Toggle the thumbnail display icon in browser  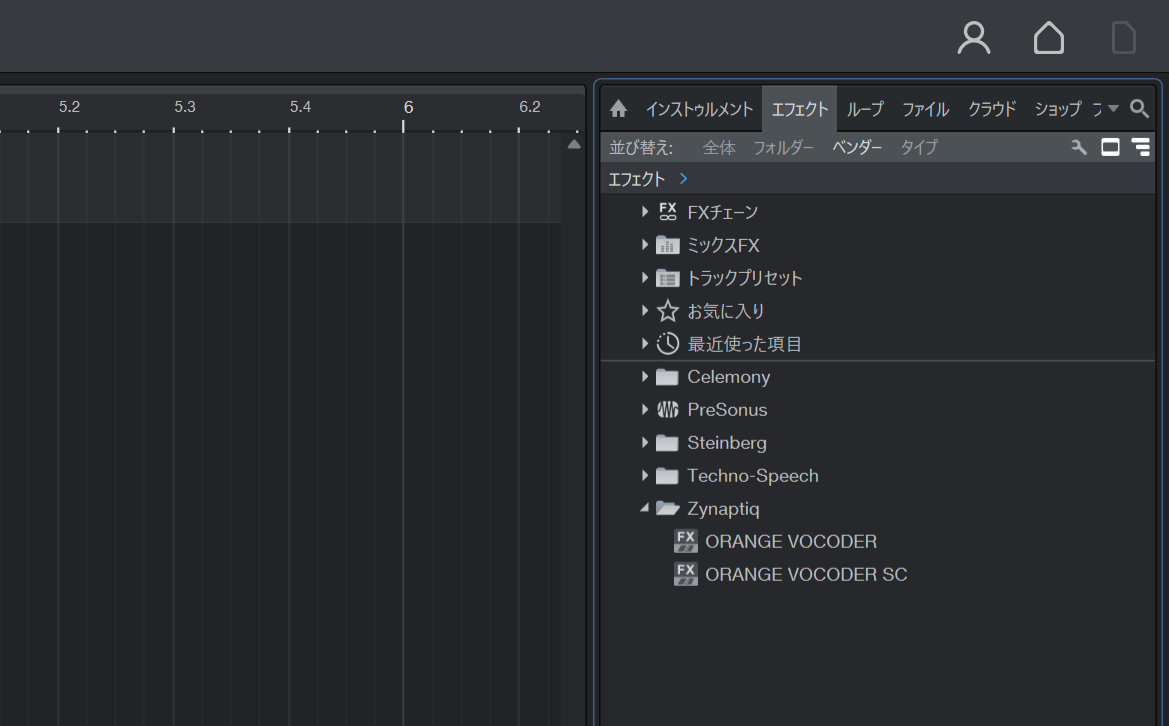coord(1110,147)
